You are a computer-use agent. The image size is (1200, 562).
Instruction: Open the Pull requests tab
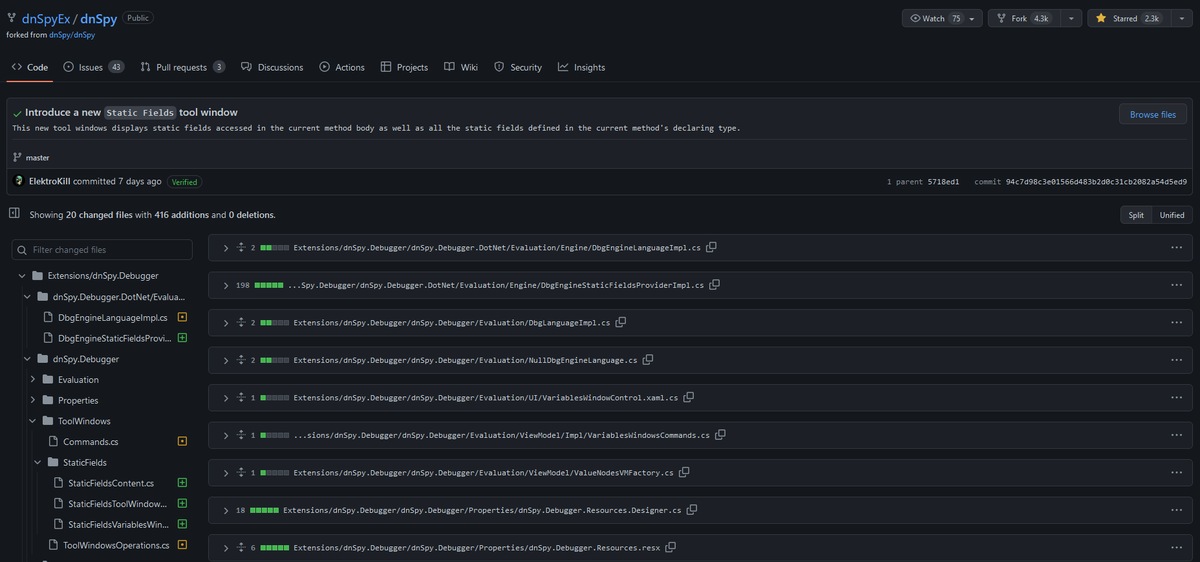(x=183, y=67)
